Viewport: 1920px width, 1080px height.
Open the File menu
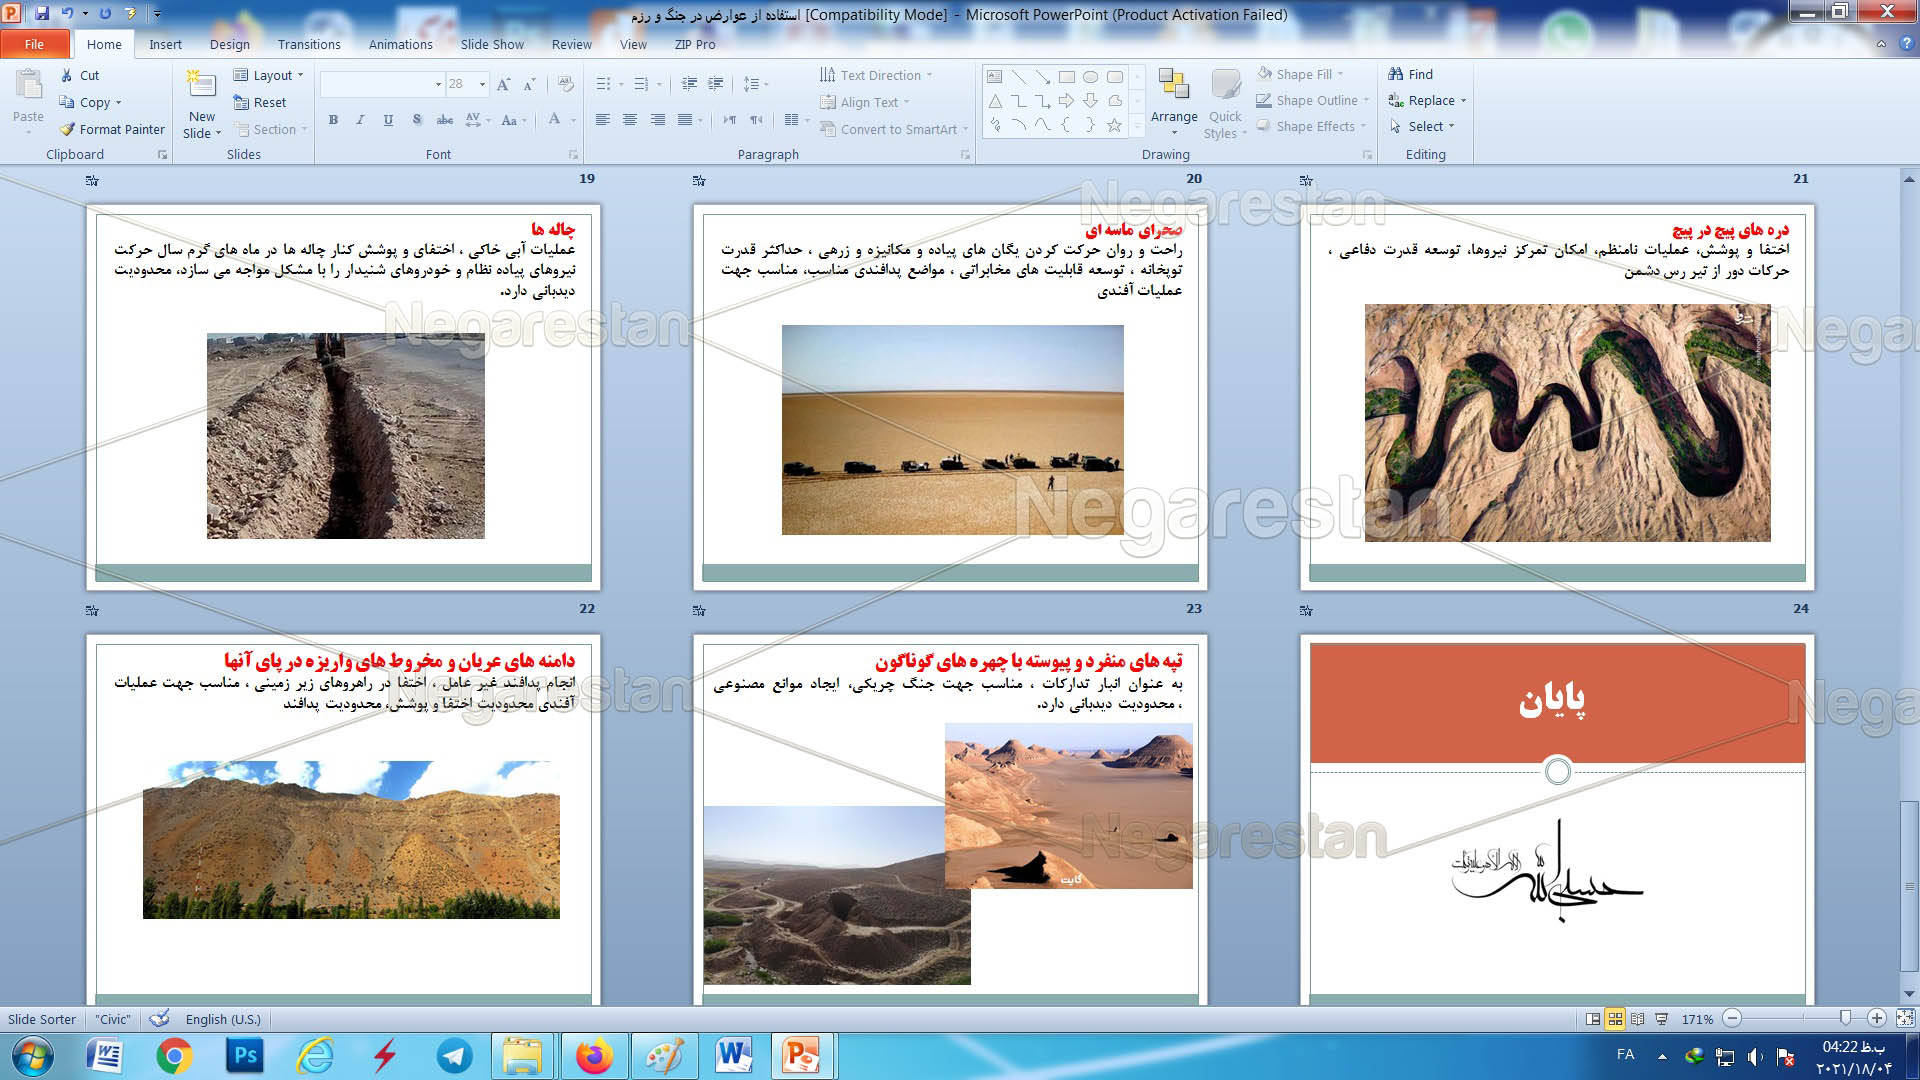coord(34,44)
